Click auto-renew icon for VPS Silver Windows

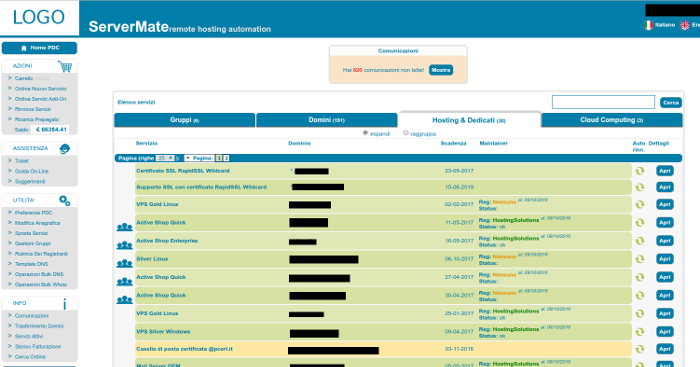point(640,332)
